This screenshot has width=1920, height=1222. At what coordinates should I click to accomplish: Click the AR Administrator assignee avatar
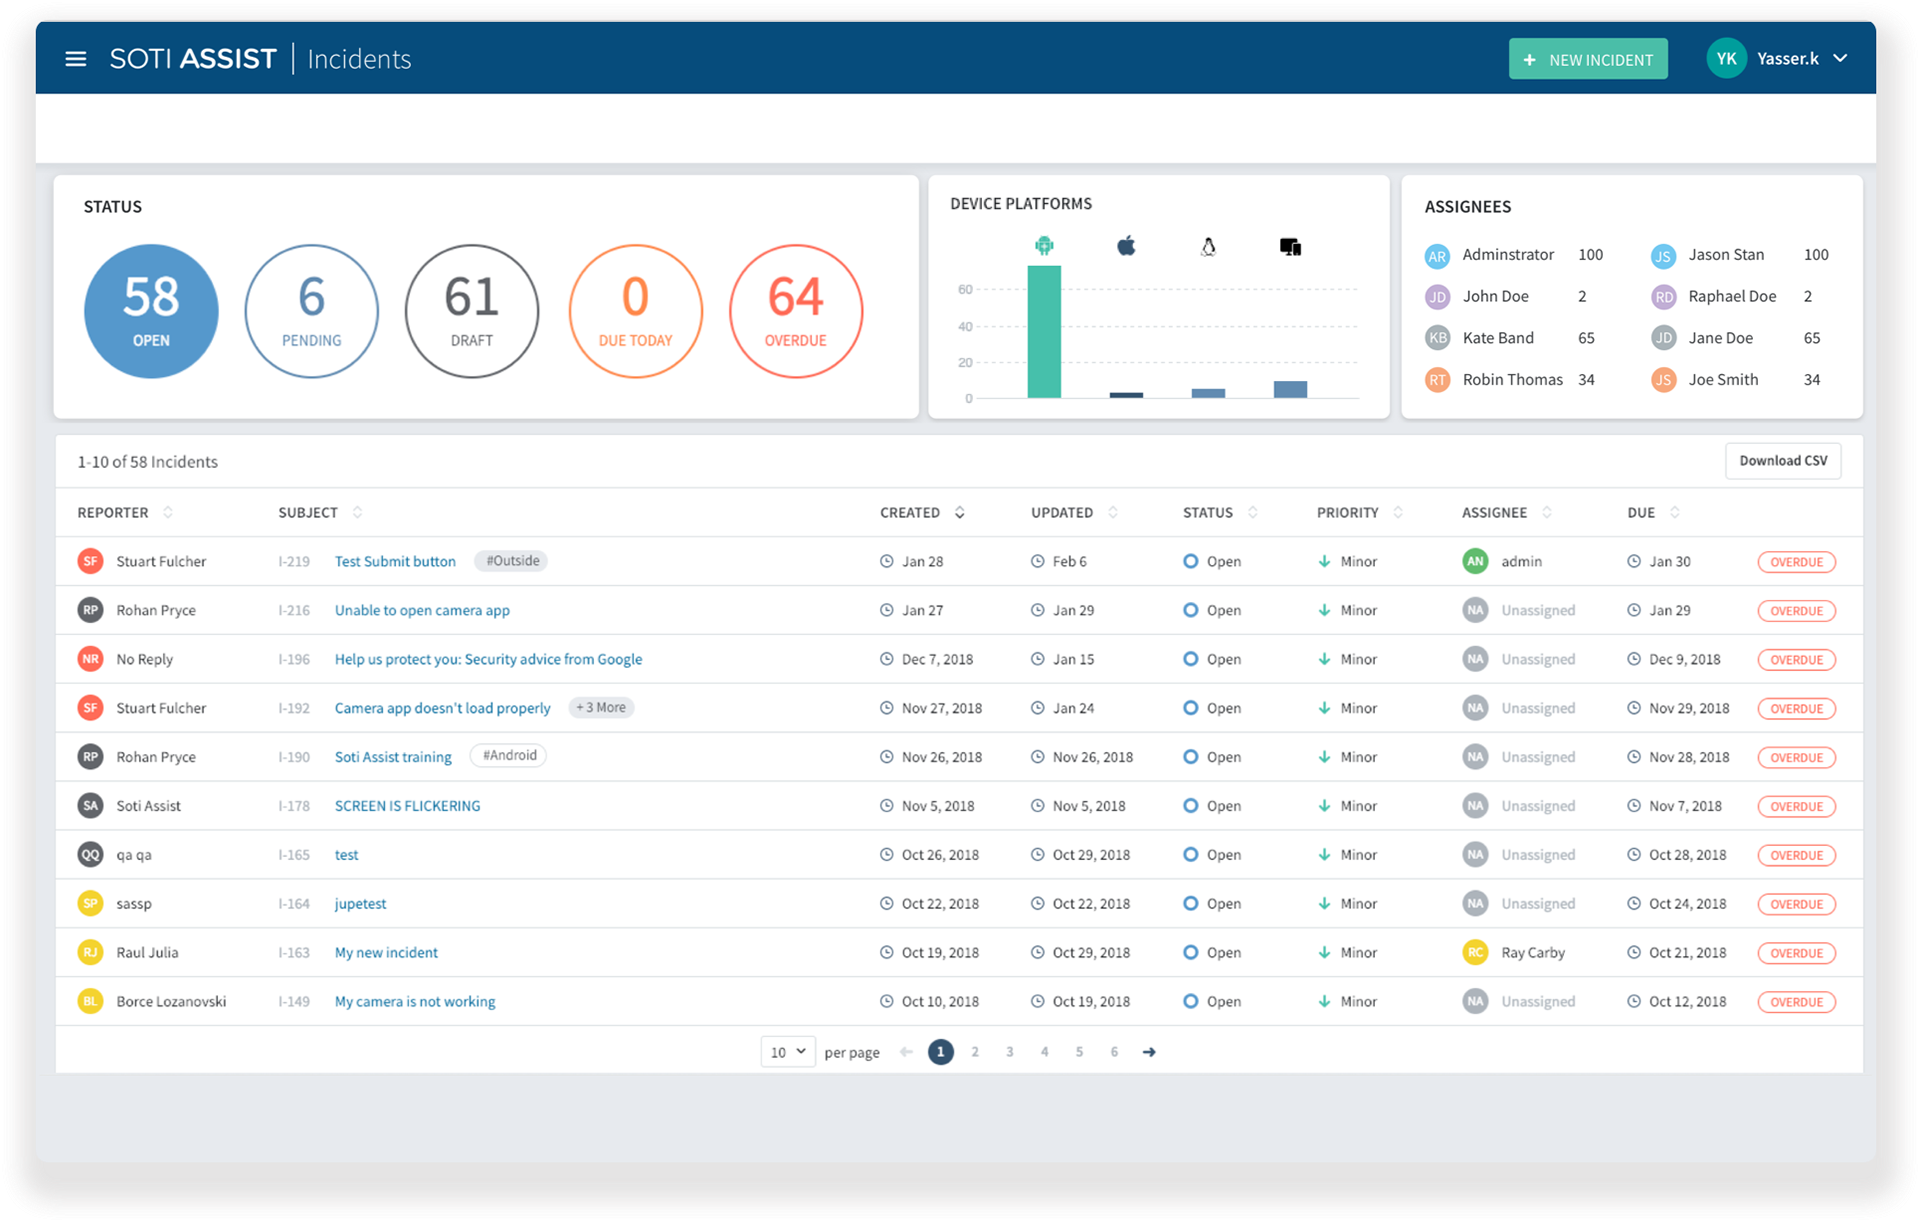[x=1437, y=256]
